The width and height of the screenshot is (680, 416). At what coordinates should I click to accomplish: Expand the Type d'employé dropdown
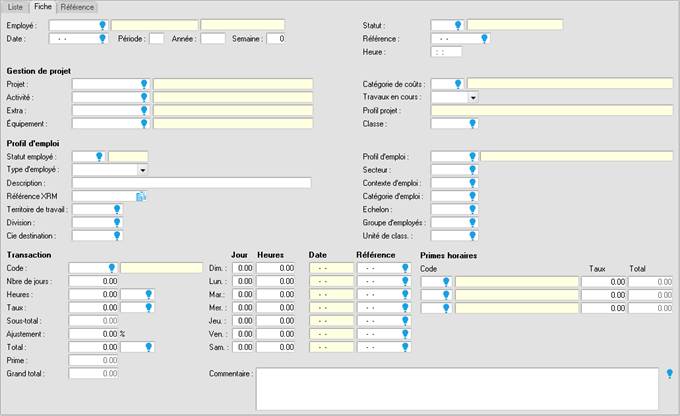[143, 170]
